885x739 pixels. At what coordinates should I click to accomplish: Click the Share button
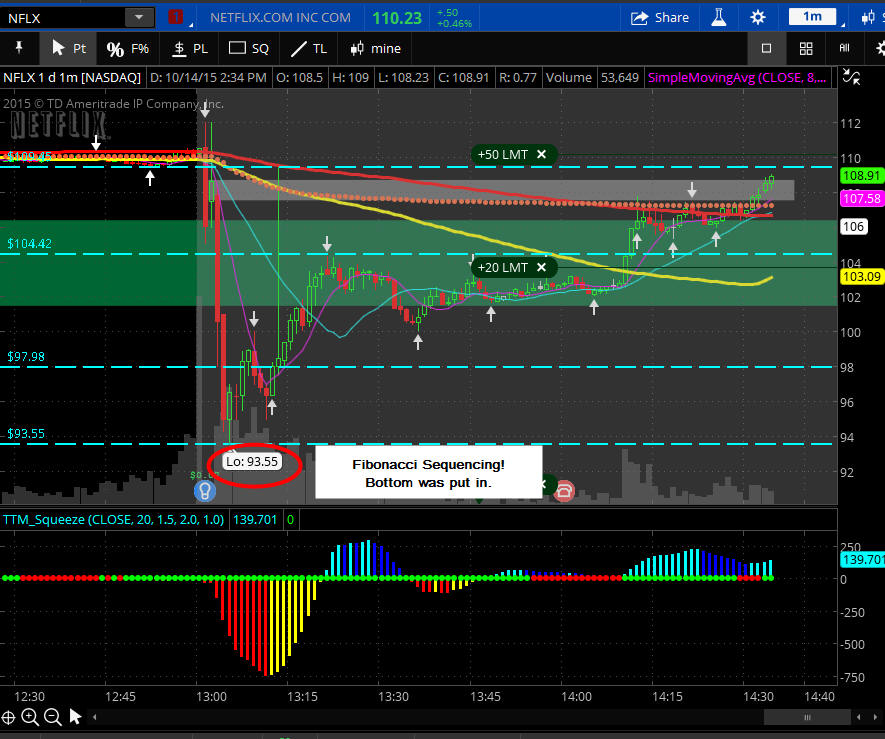tap(660, 17)
